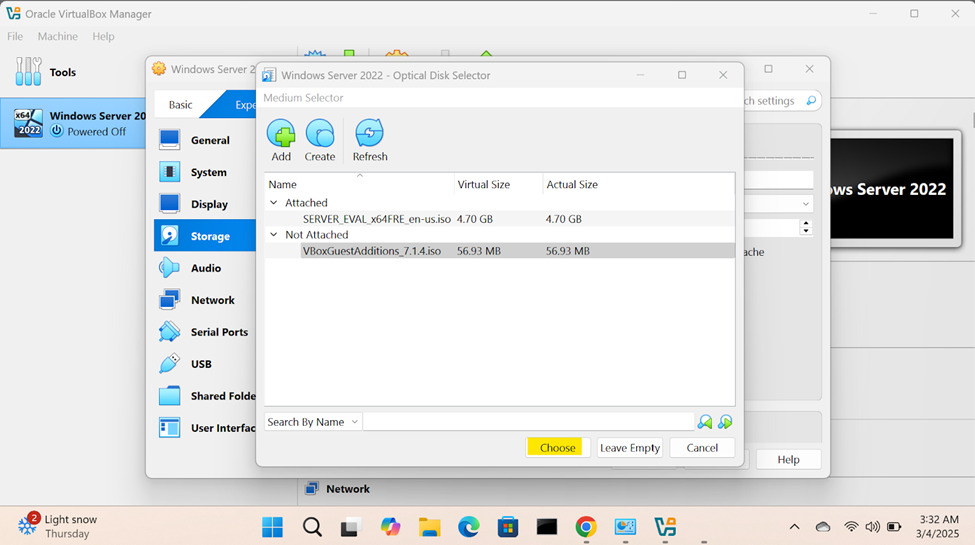The height and width of the screenshot is (545, 975).
Task: Open taskbar Search
Action: click(312, 527)
